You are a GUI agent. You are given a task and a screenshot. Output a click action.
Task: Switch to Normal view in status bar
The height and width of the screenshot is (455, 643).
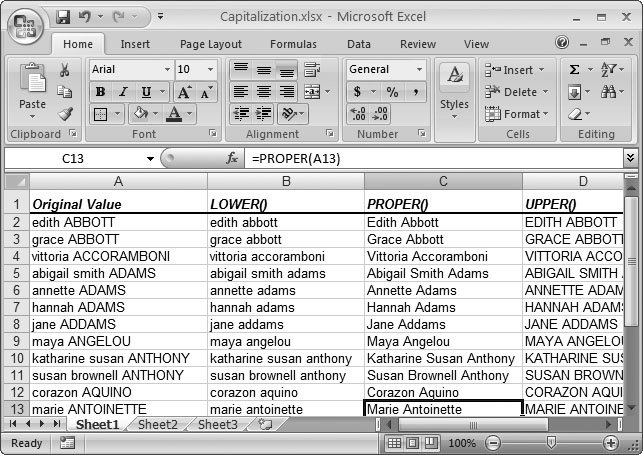[394, 443]
